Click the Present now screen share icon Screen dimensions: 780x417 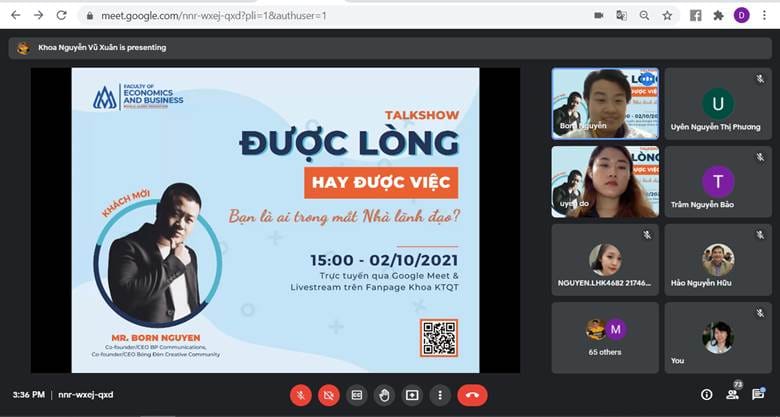(411, 395)
